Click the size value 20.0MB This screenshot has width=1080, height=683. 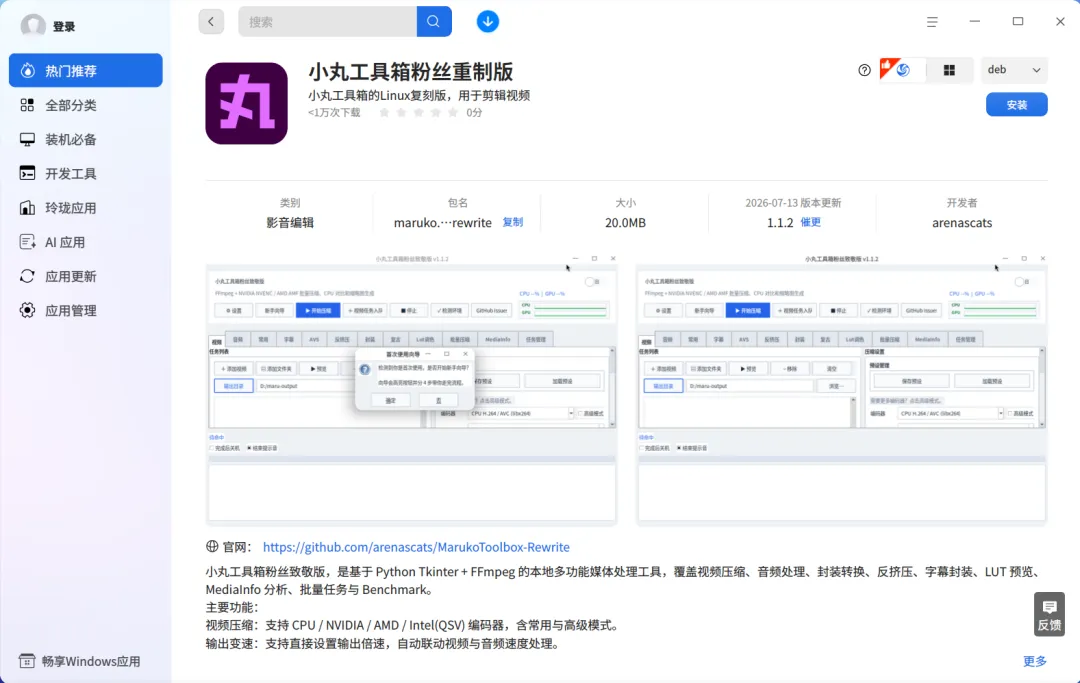click(x=625, y=222)
